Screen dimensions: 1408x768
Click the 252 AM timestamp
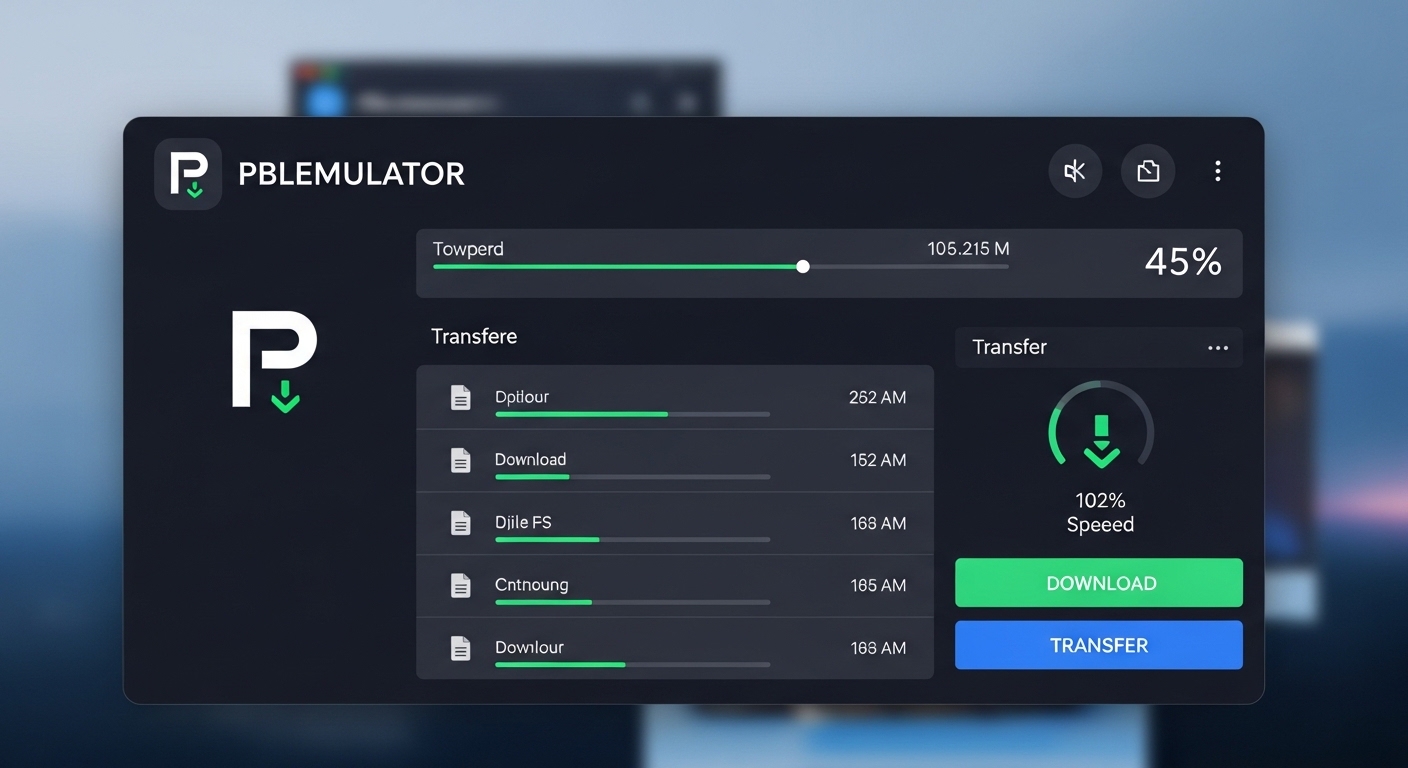(877, 397)
